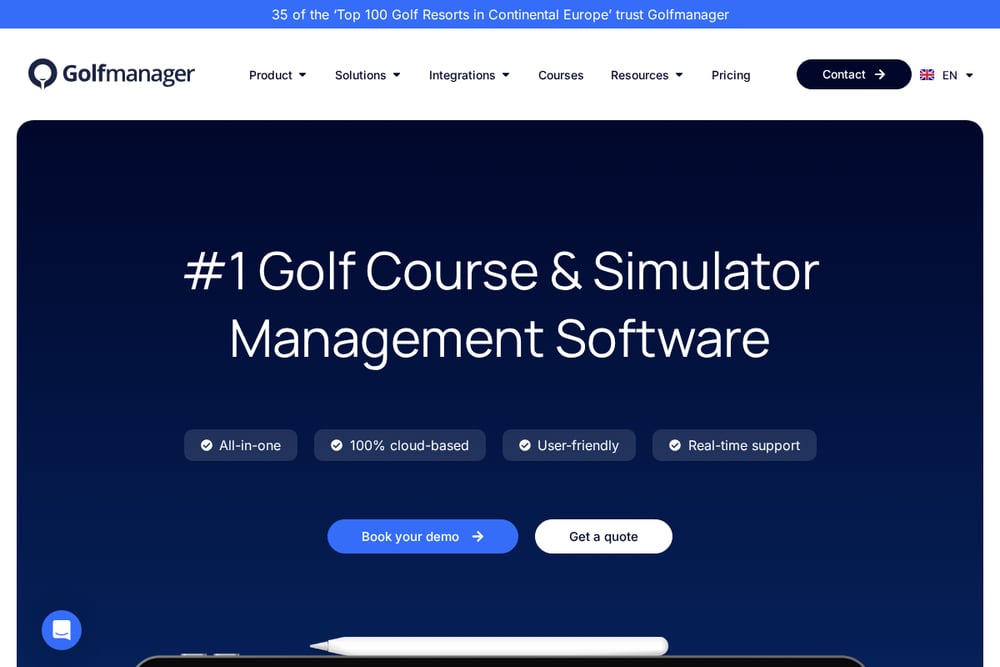This screenshot has height=667, width=1000.
Task: Open the Golfmanager logo homepage link
Action: pos(112,74)
